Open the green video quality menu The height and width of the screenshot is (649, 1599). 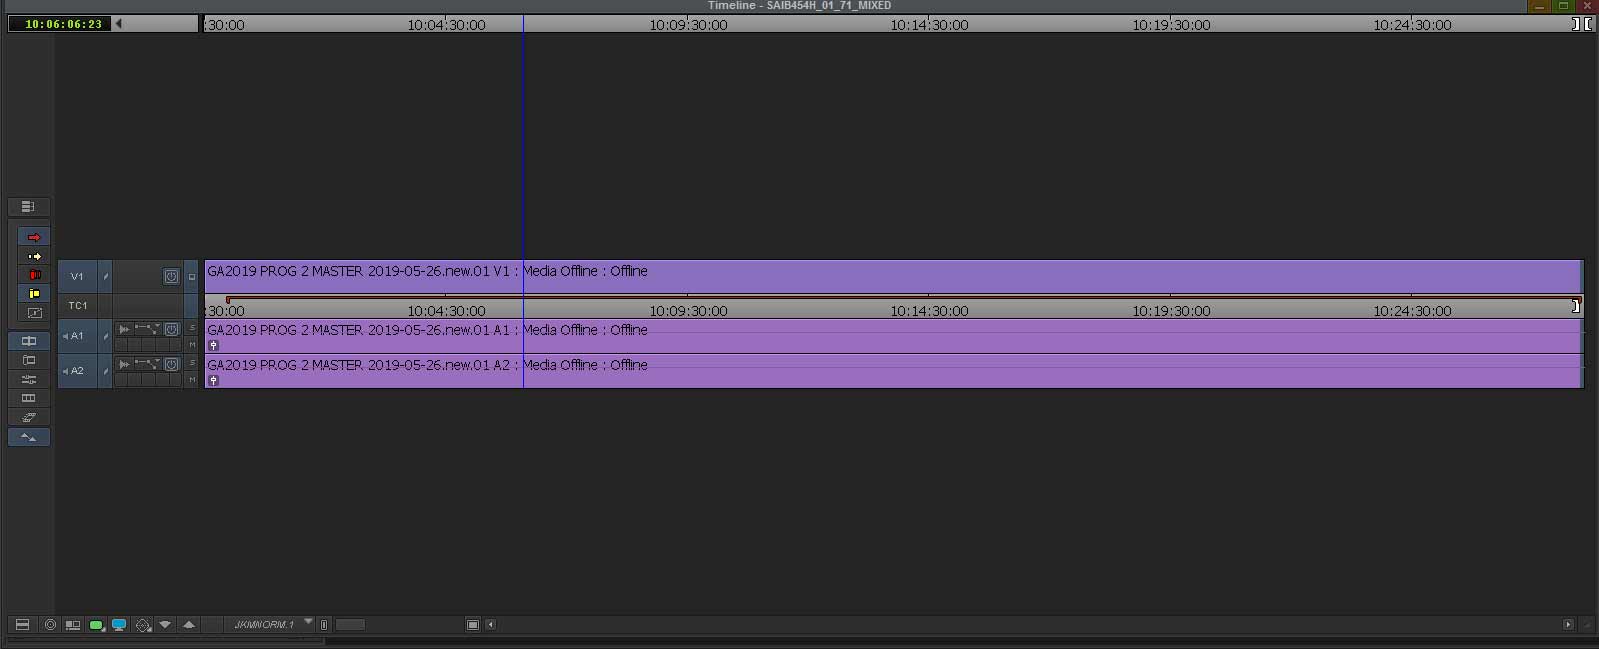click(x=96, y=625)
